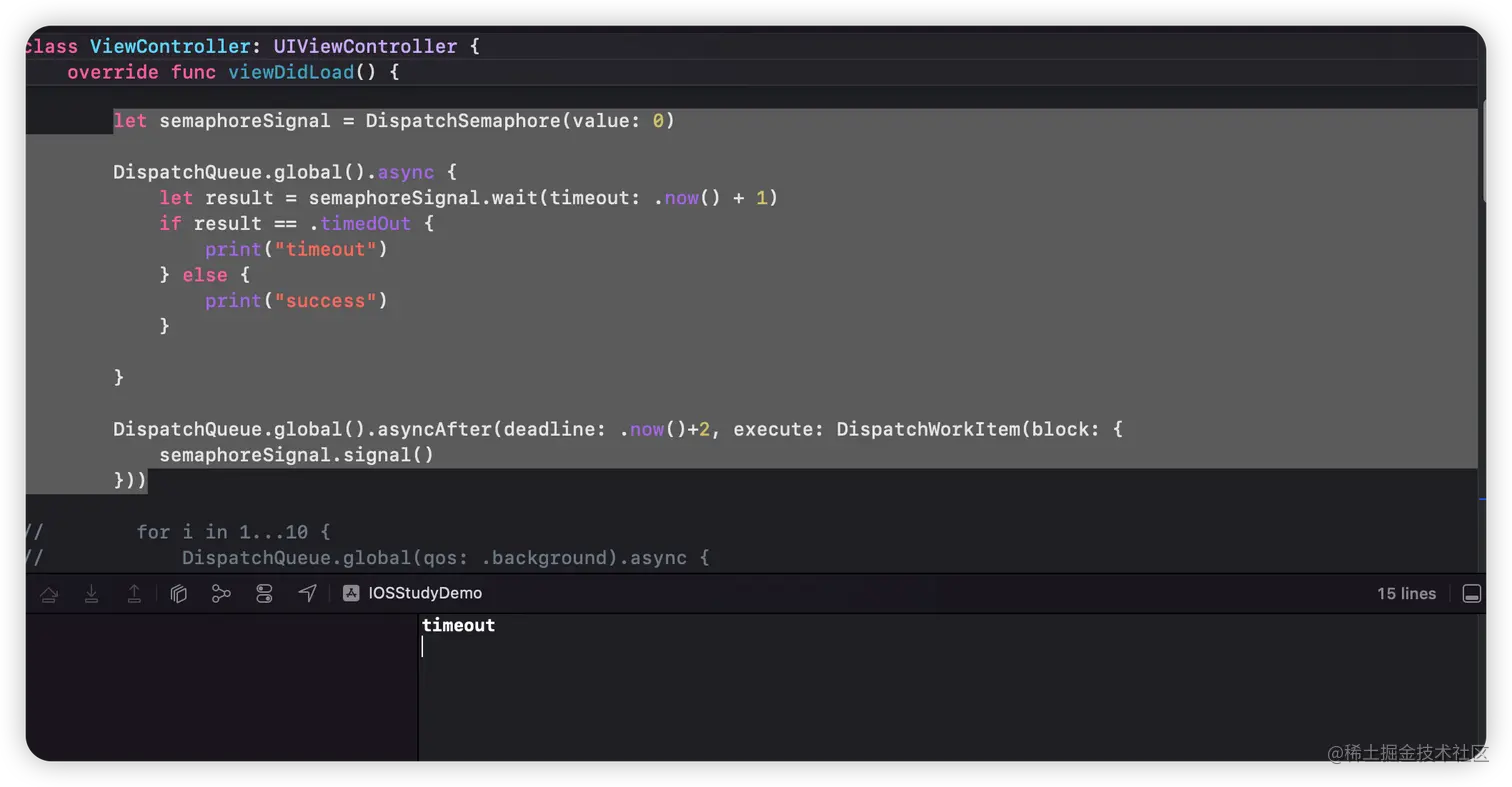Open Debug View Hierarchy
Viewport: 1512px width, 787px height.
click(x=179, y=594)
